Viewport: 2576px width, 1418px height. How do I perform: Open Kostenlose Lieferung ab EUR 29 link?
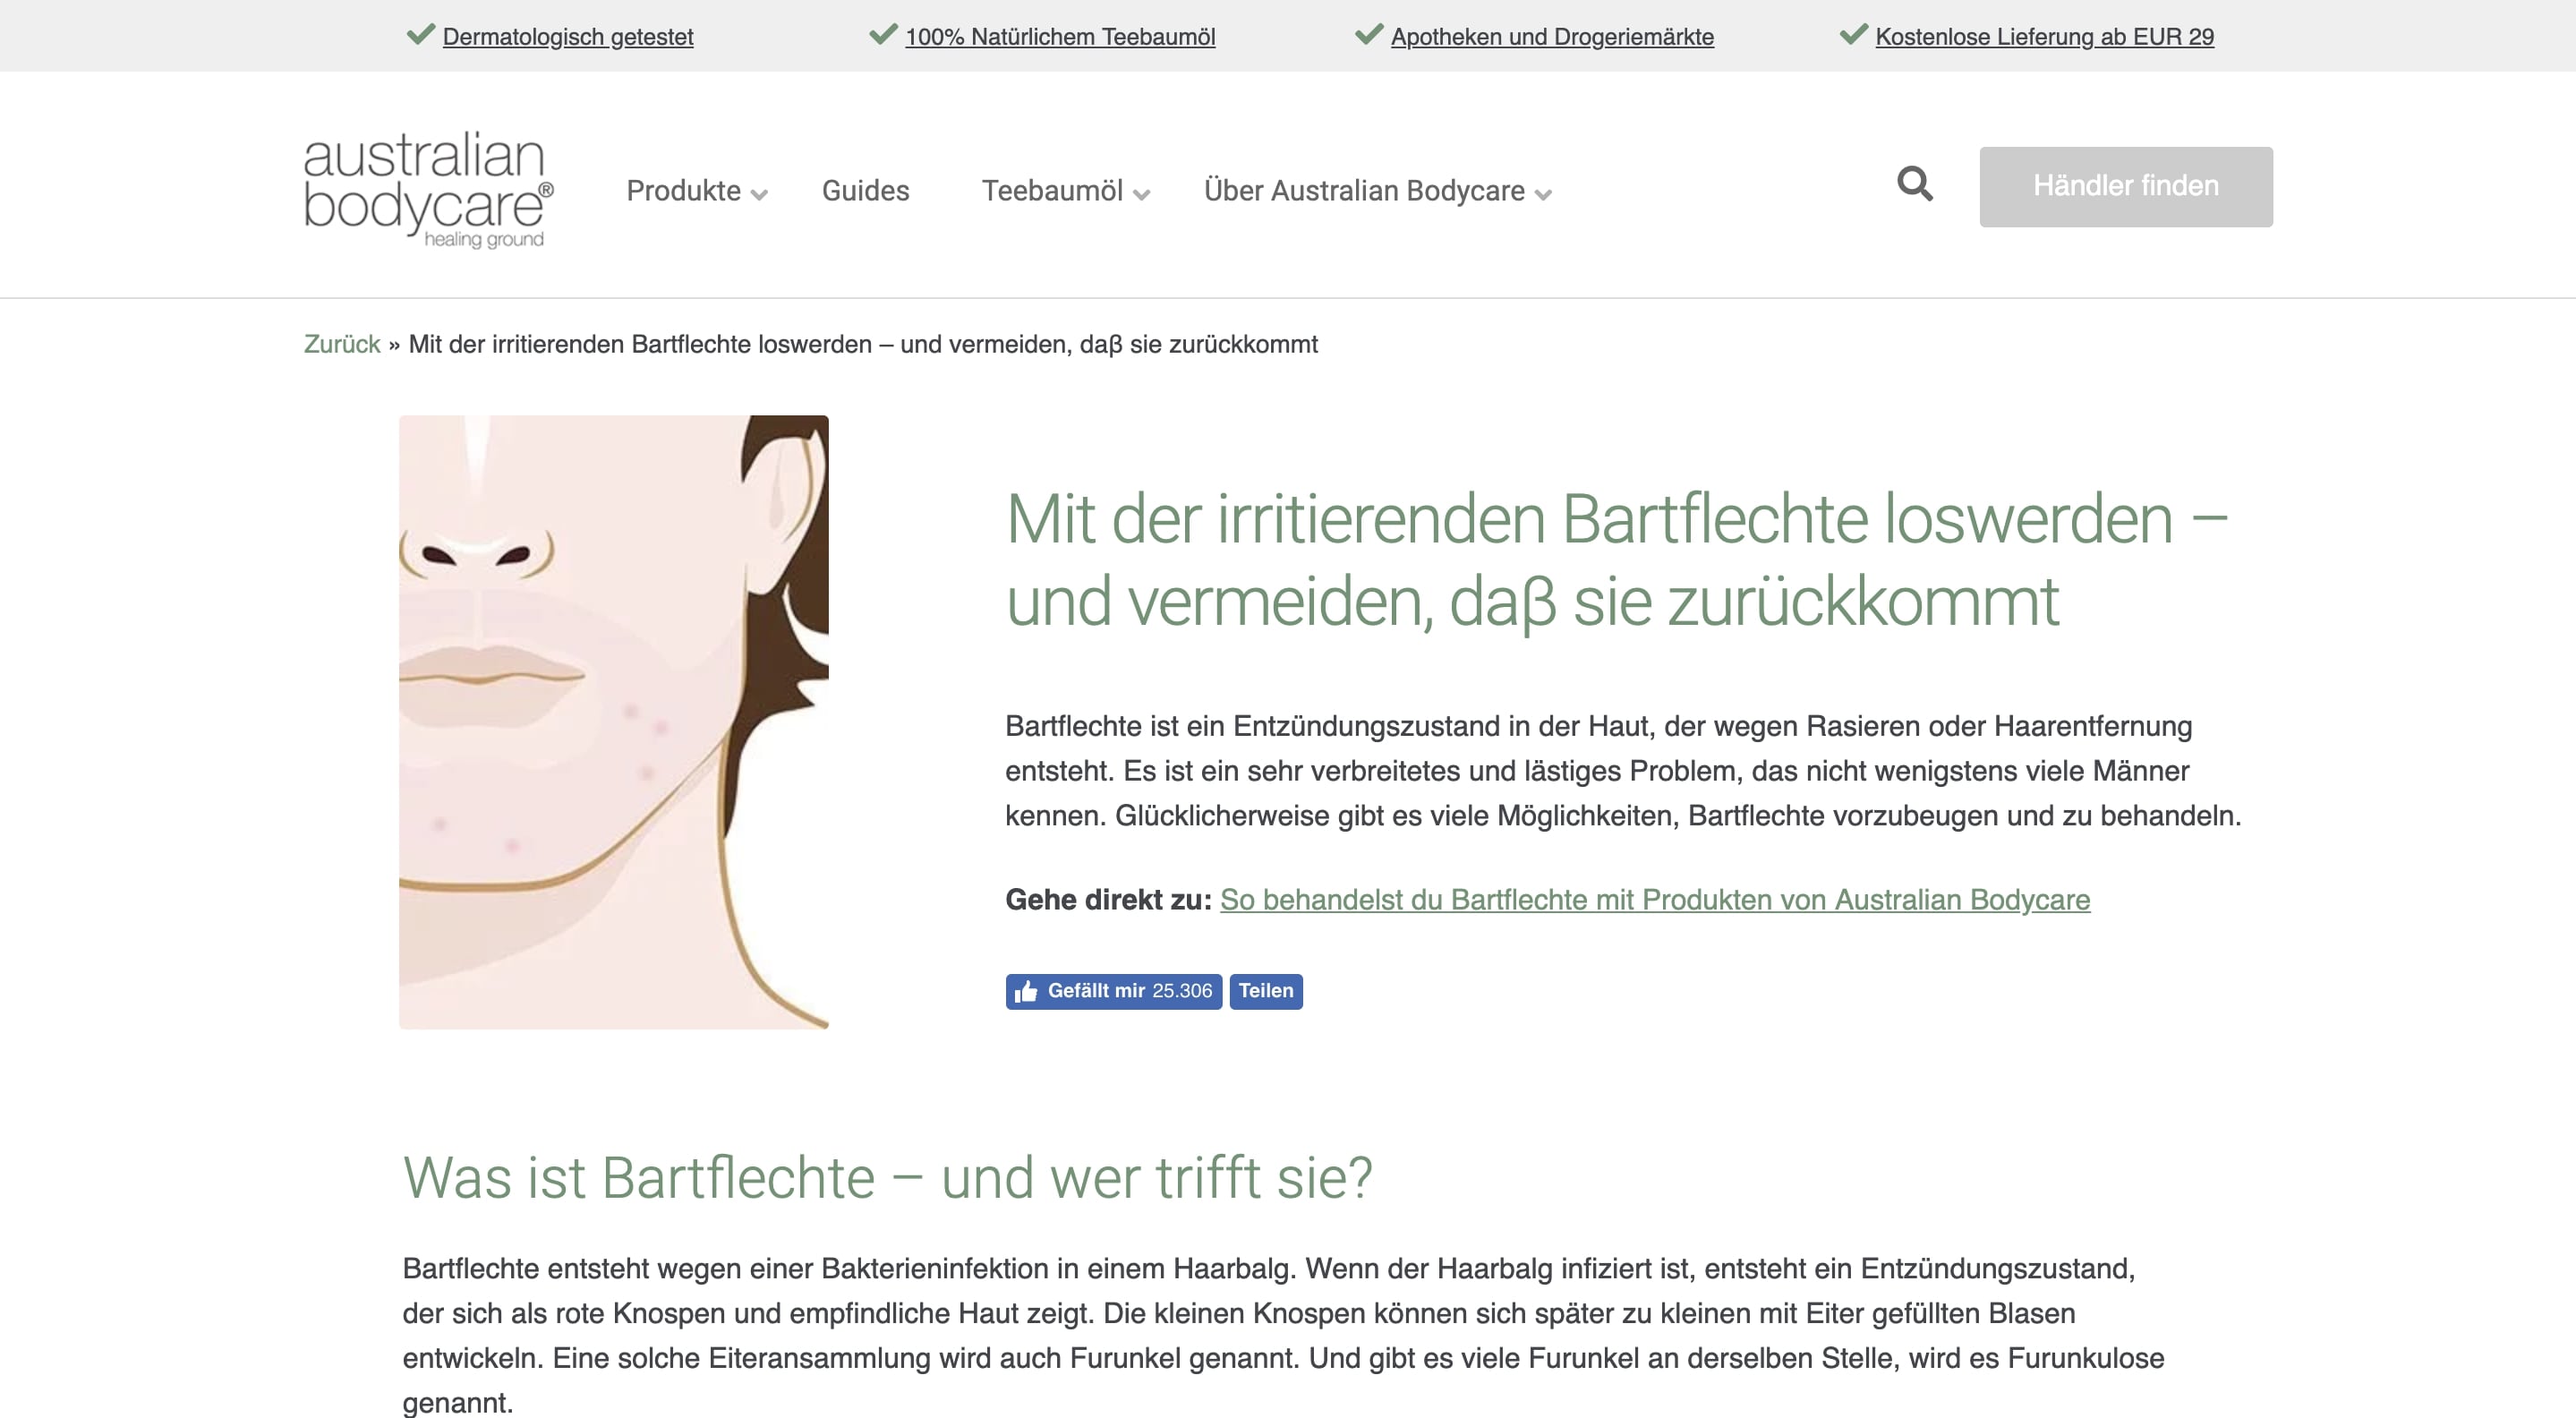click(x=2044, y=37)
